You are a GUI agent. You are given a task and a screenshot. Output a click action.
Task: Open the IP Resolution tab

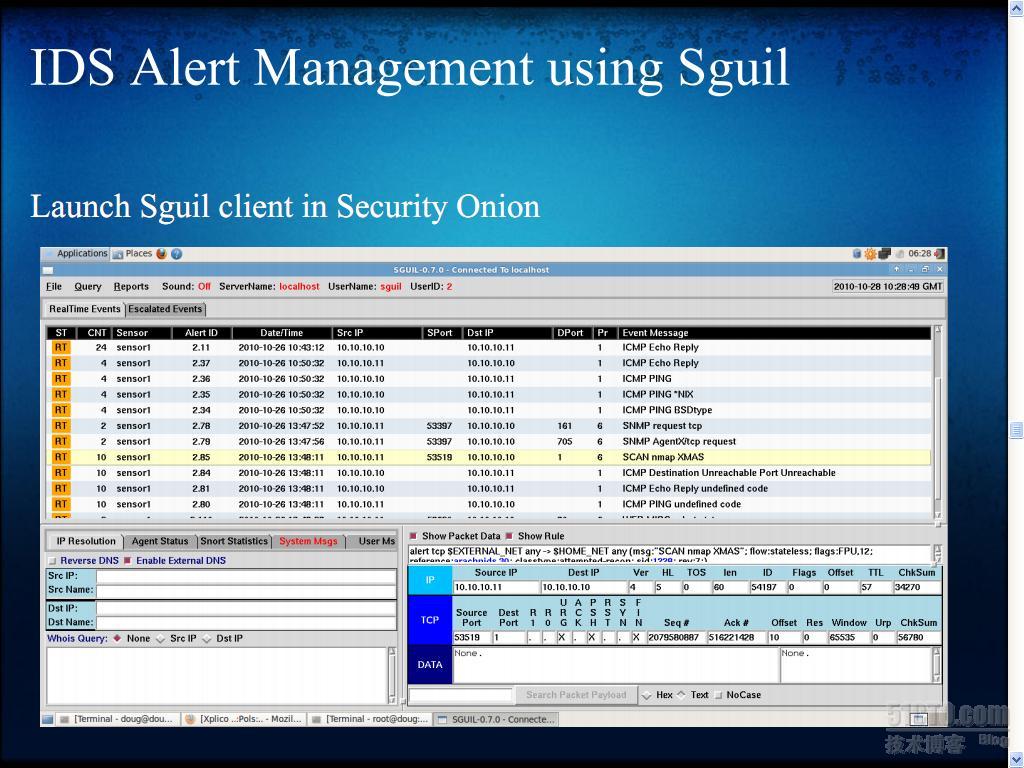[86, 541]
